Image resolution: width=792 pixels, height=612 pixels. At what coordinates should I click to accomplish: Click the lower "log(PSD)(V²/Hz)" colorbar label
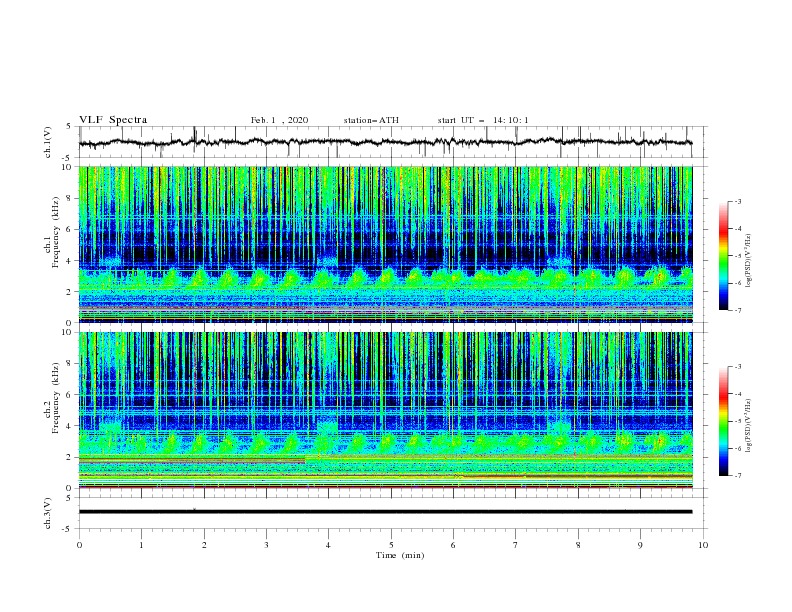749,426
